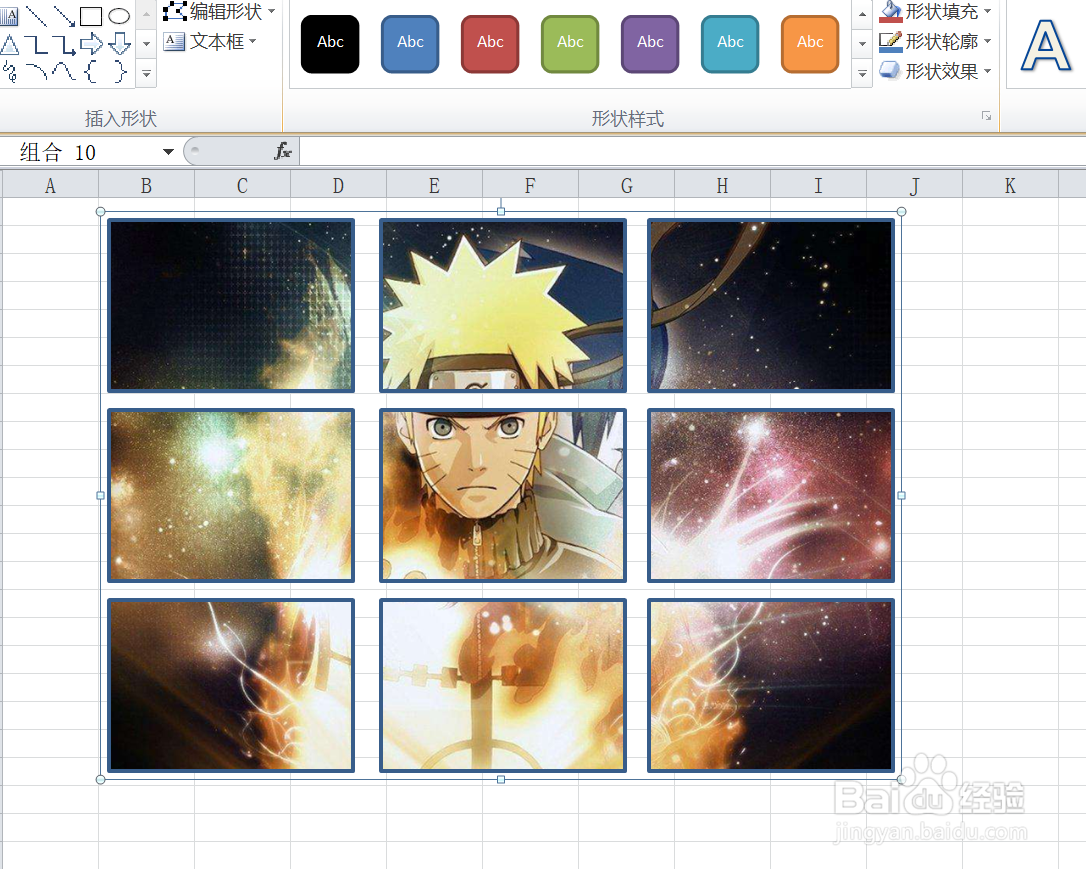Viewport: 1086px width, 869px height.
Task: Open the 形状轮廓 dropdown arrow
Action: 988,42
